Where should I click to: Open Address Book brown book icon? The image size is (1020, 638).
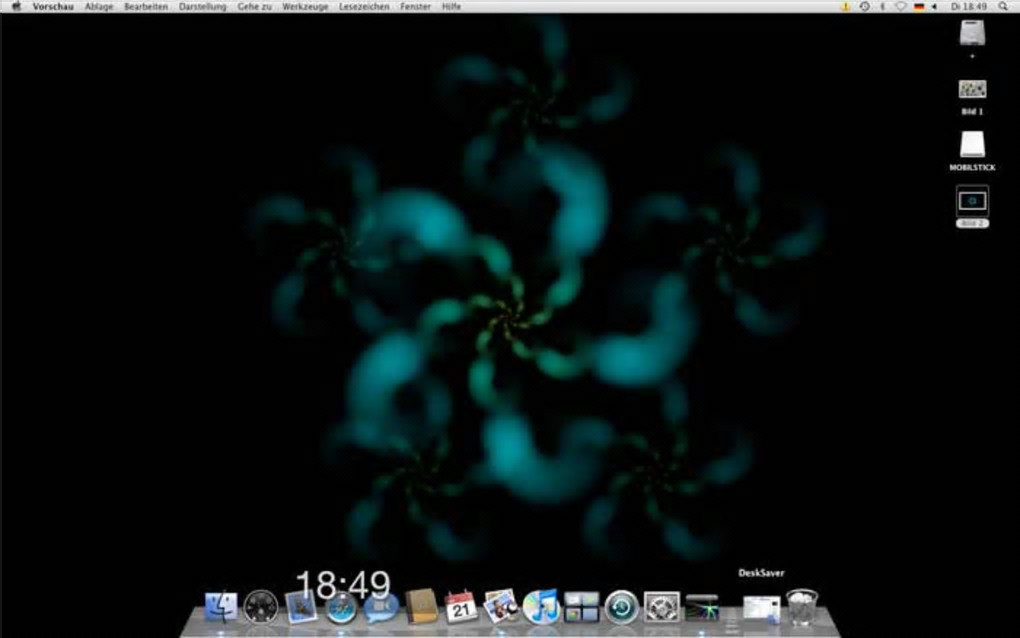(x=421, y=607)
